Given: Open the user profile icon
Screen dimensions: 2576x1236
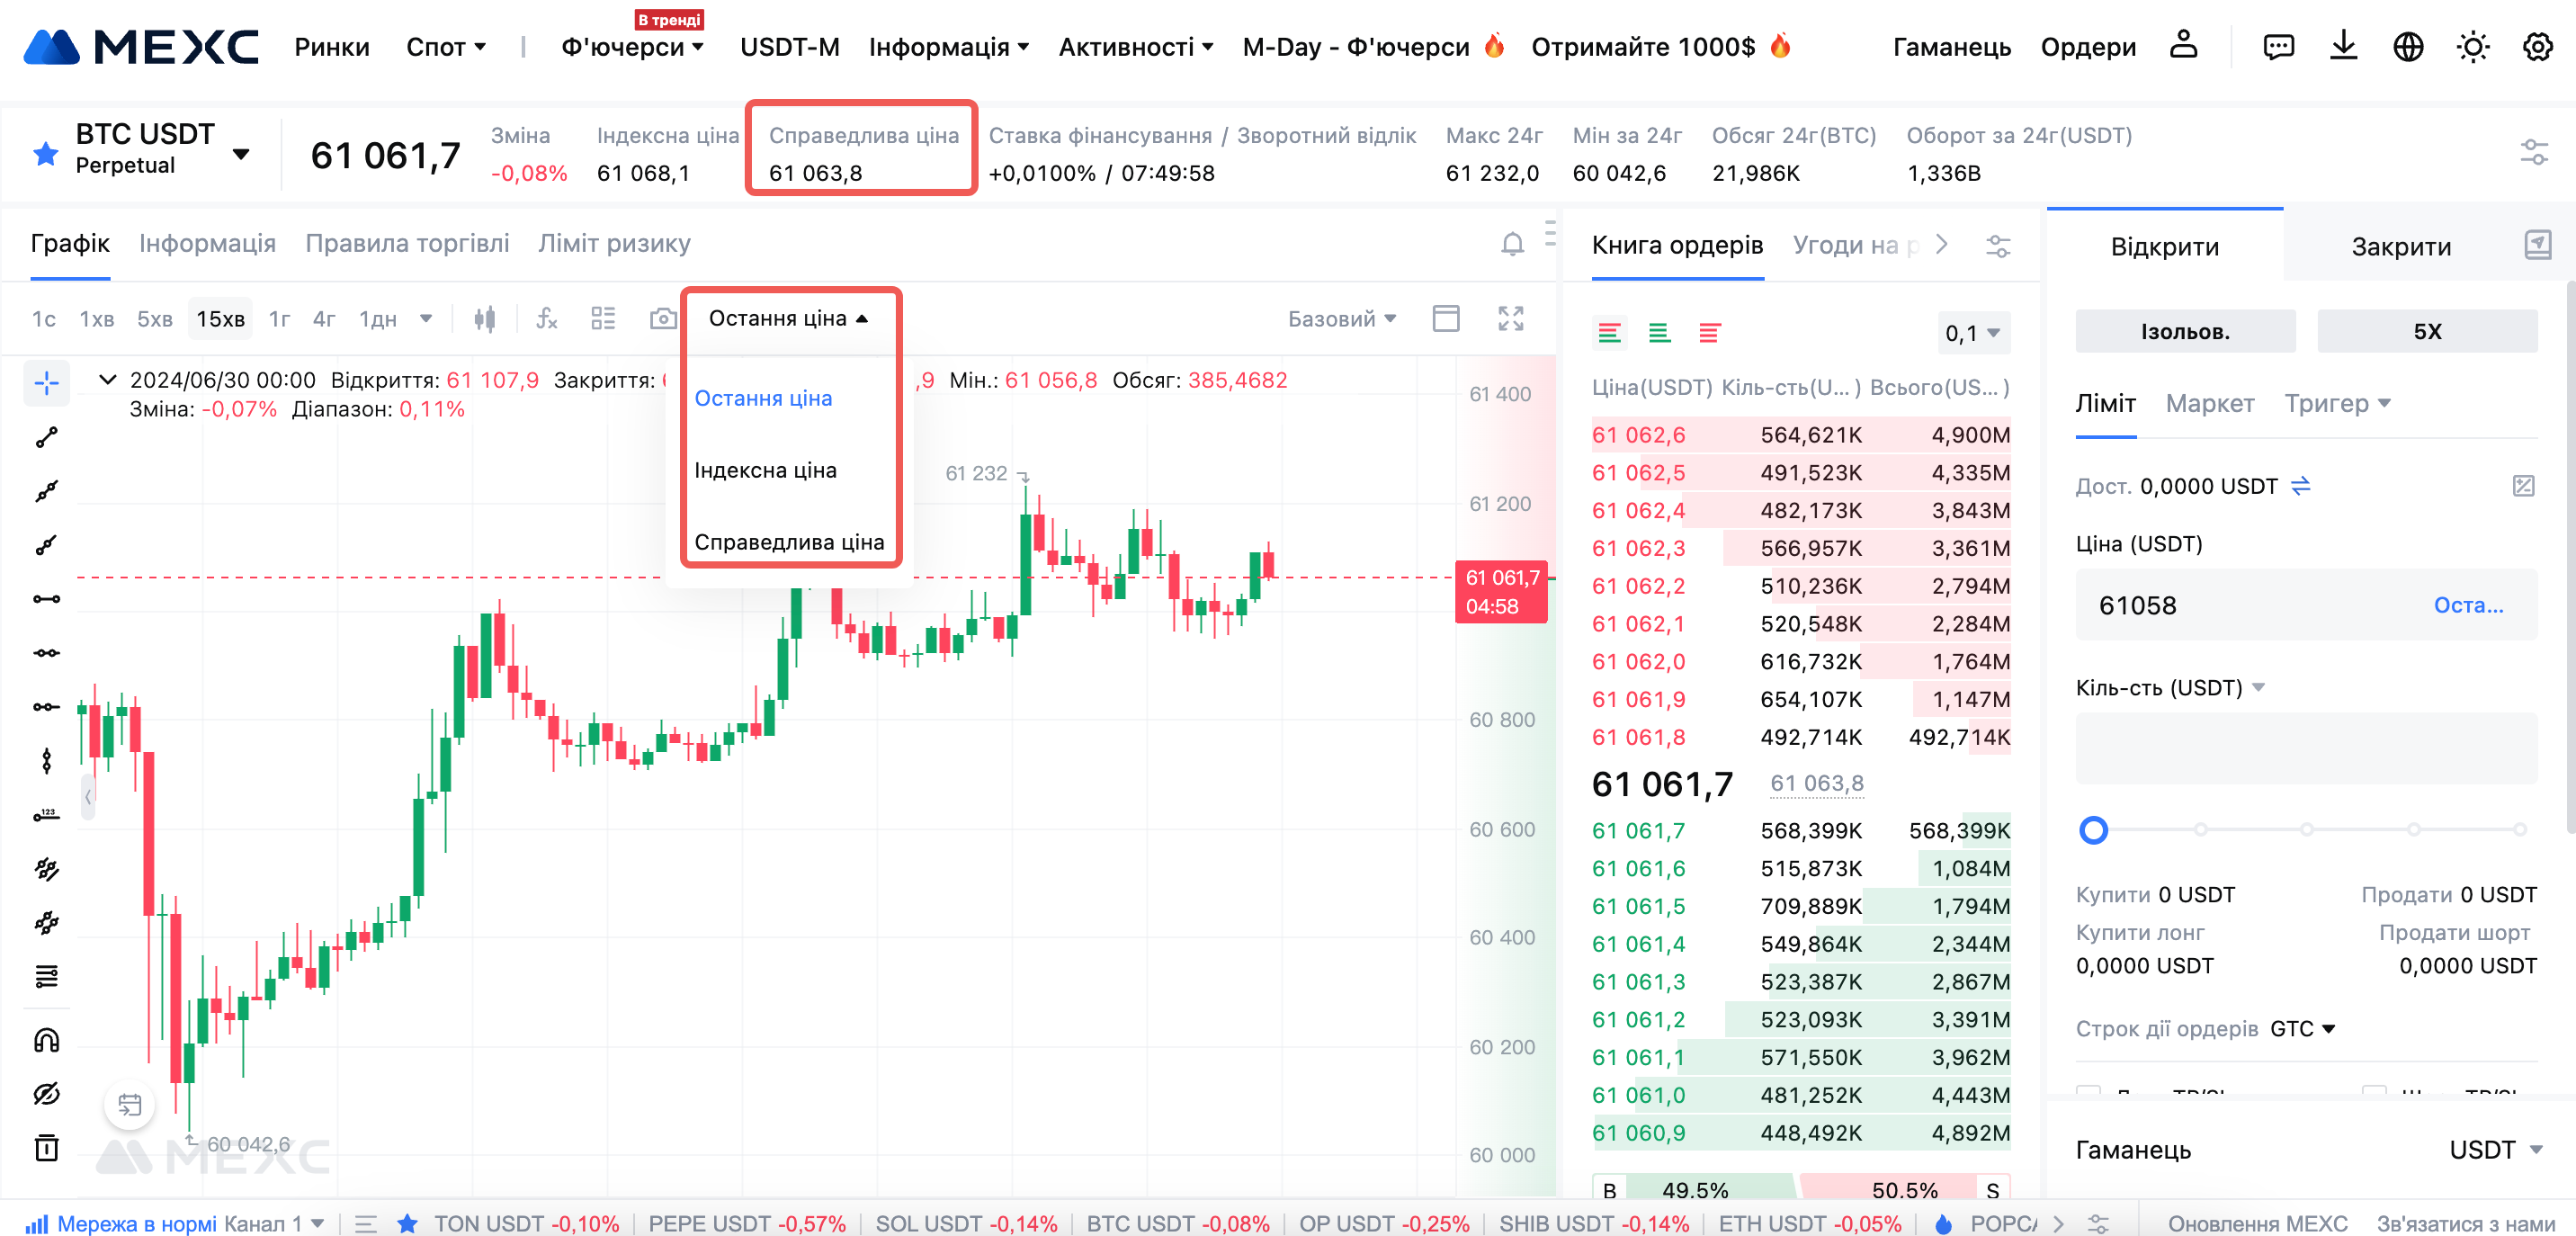Looking at the screenshot, I should [x=2183, y=45].
